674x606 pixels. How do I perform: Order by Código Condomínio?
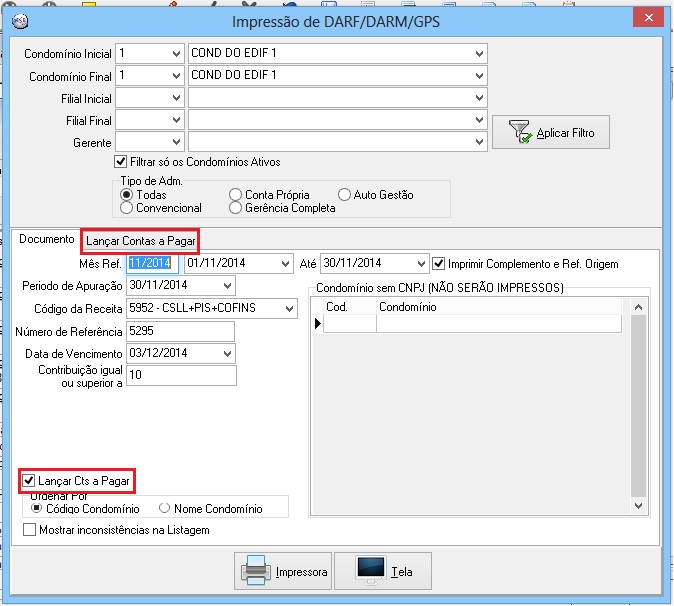pos(37,508)
